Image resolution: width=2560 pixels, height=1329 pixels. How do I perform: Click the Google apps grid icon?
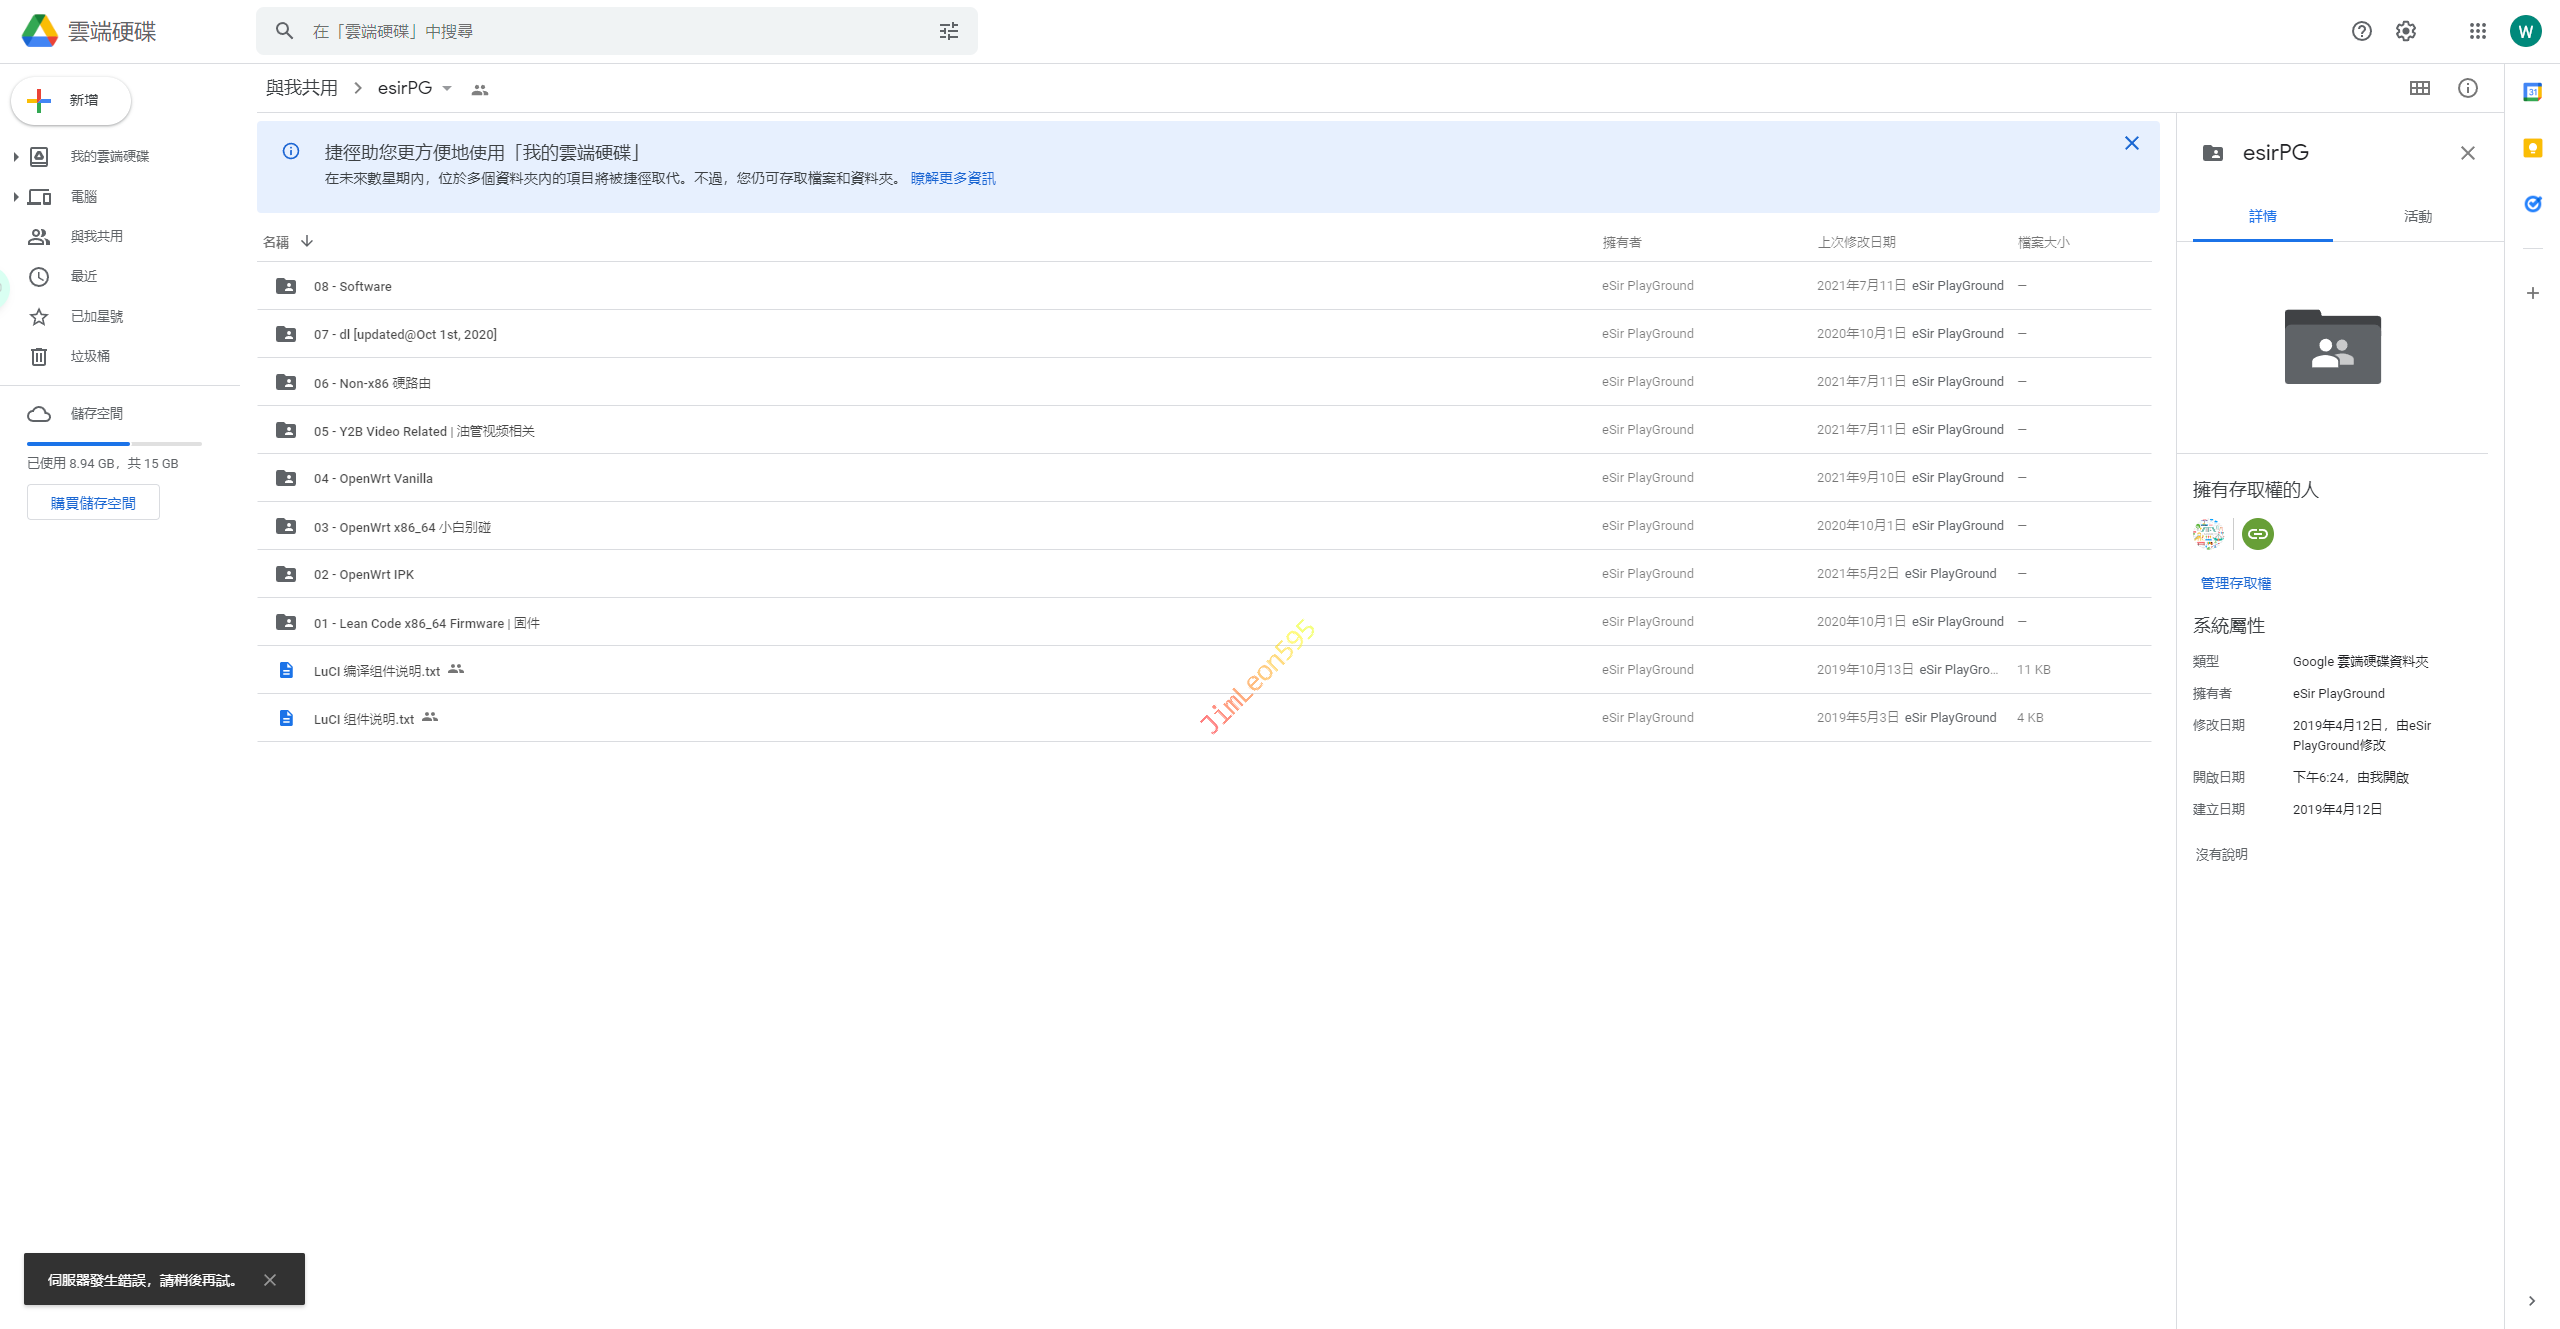pos(2477,31)
